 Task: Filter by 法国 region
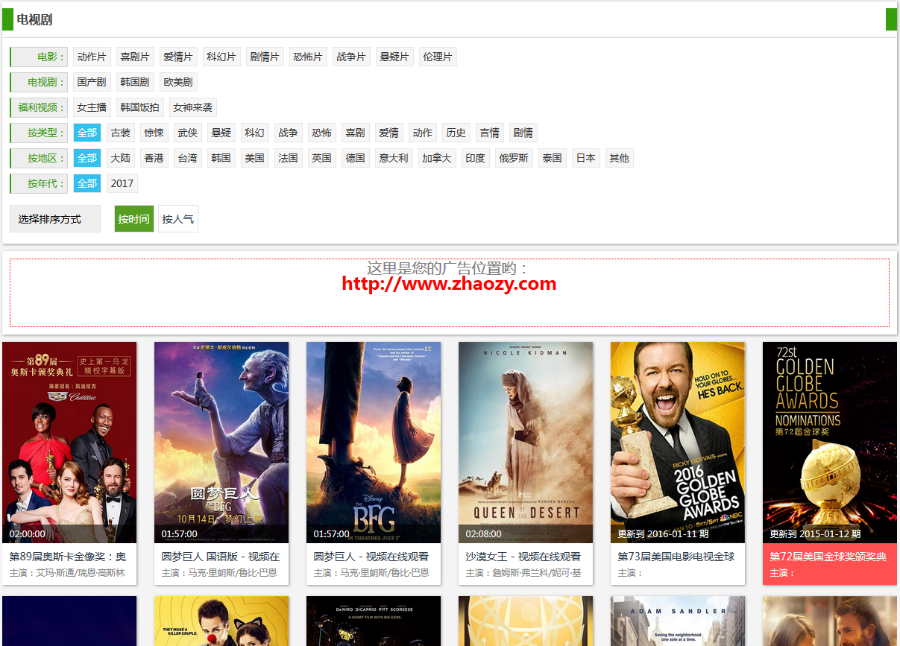[x=288, y=158]
